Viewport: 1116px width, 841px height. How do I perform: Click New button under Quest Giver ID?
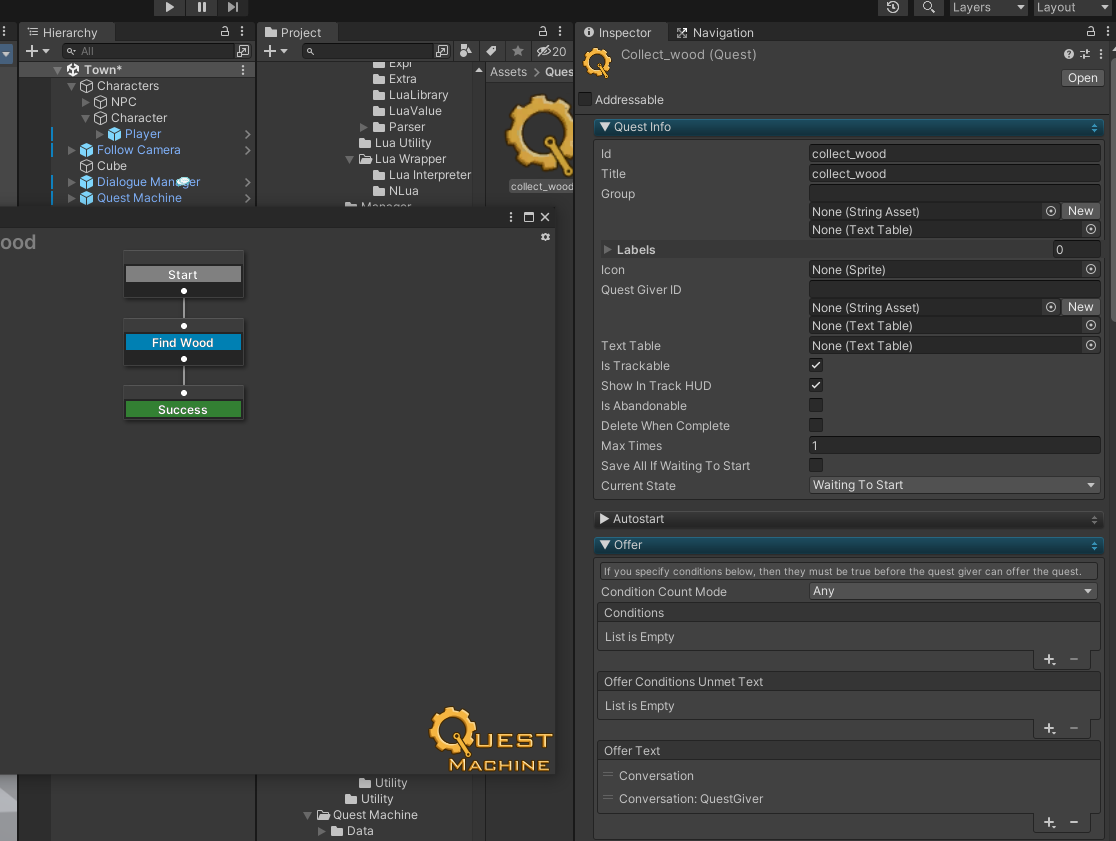tap(1080, 307)
